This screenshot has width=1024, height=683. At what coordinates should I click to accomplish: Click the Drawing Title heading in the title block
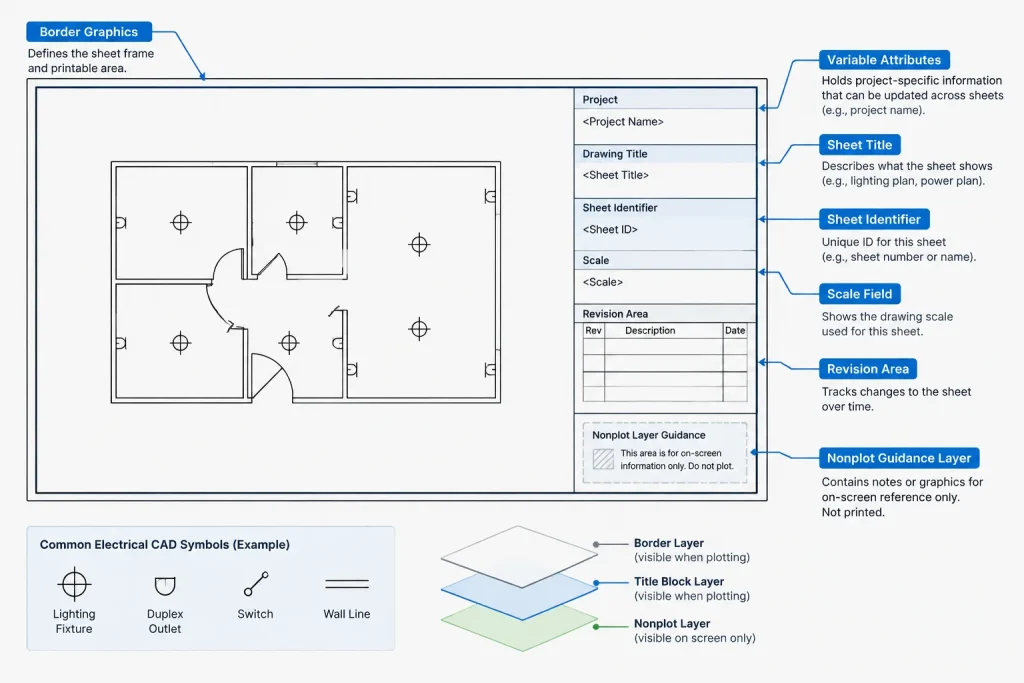click(615, 154)
